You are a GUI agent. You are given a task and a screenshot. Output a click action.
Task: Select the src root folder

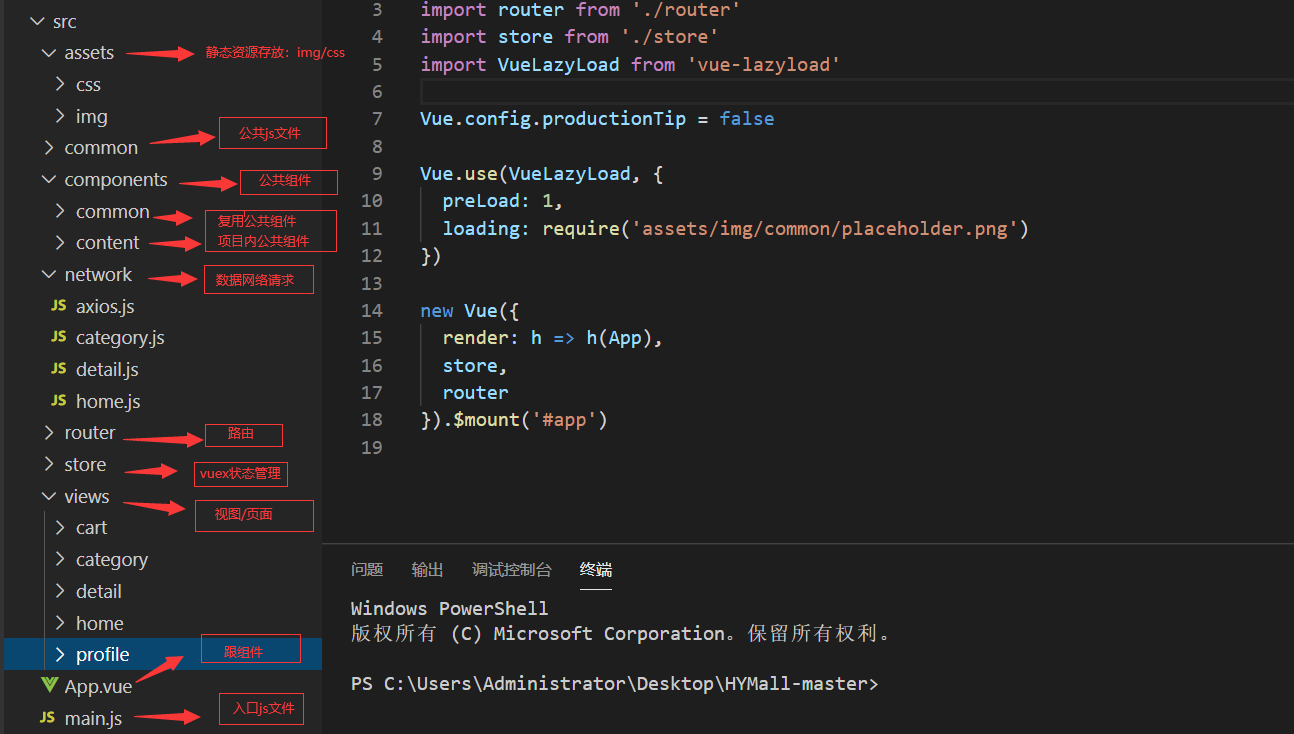coord(65,22)
